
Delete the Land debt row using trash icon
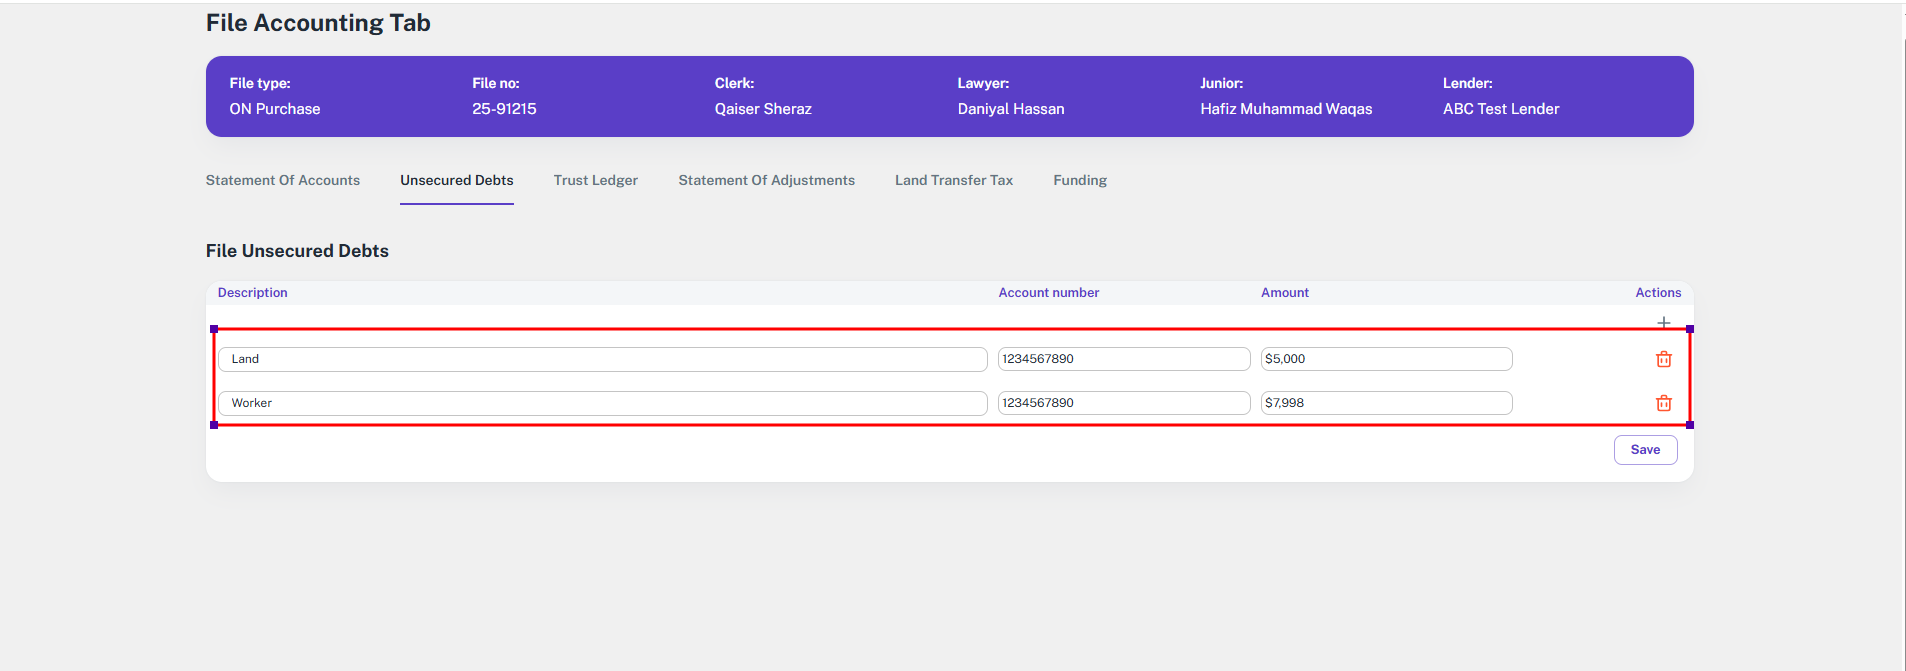(1663, 359)
